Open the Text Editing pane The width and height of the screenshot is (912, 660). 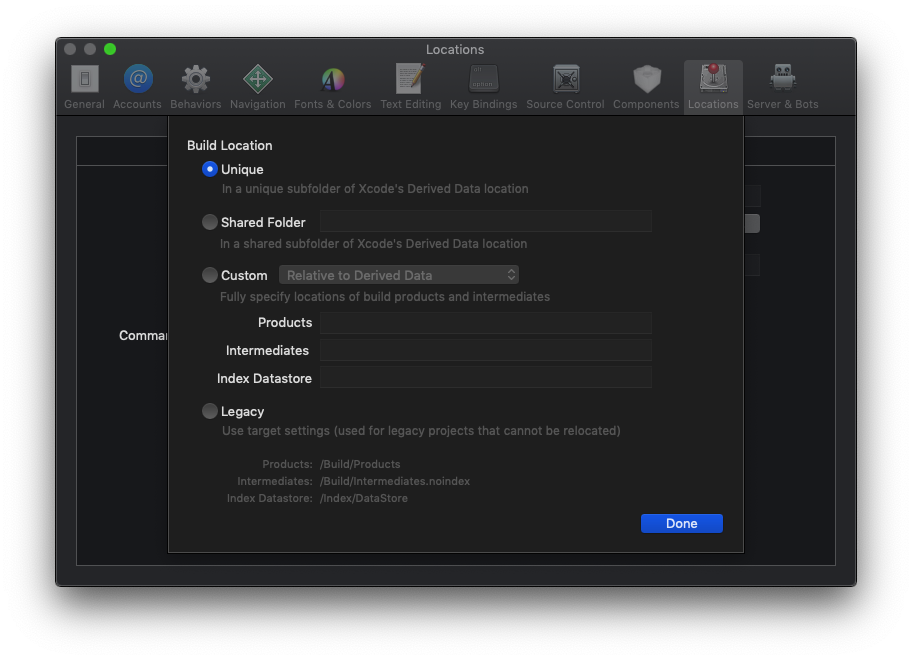click(x=410, y=87)
